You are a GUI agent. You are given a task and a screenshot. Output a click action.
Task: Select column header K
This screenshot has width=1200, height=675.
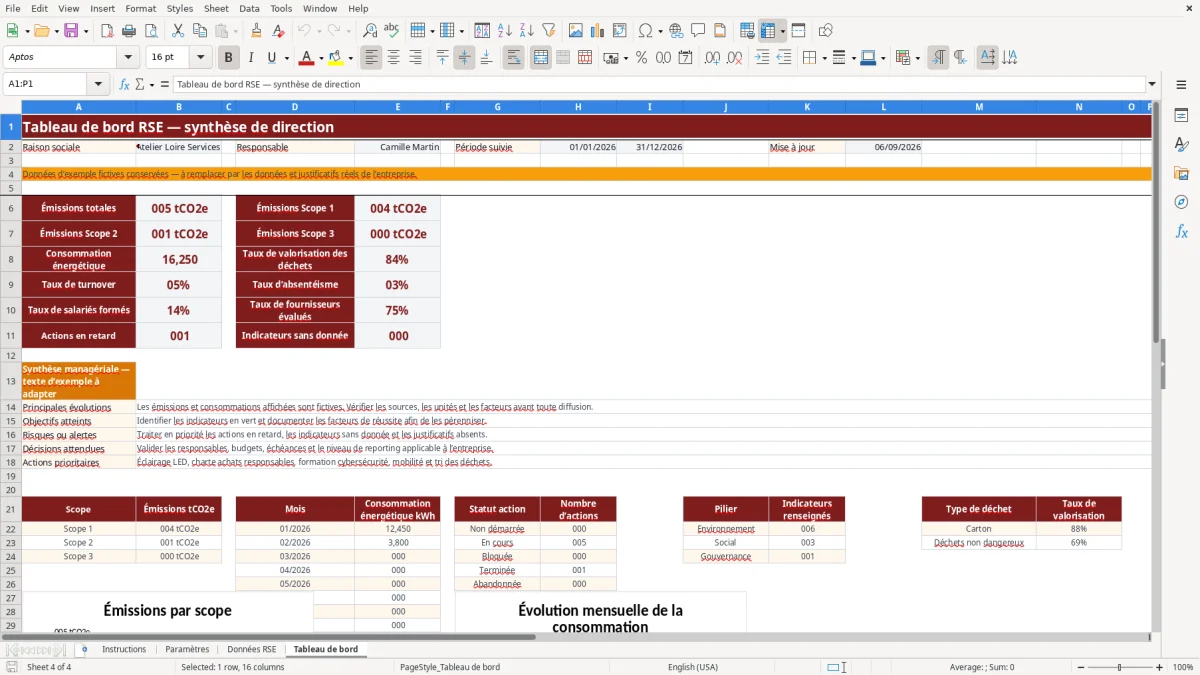(x=807, y=107)
